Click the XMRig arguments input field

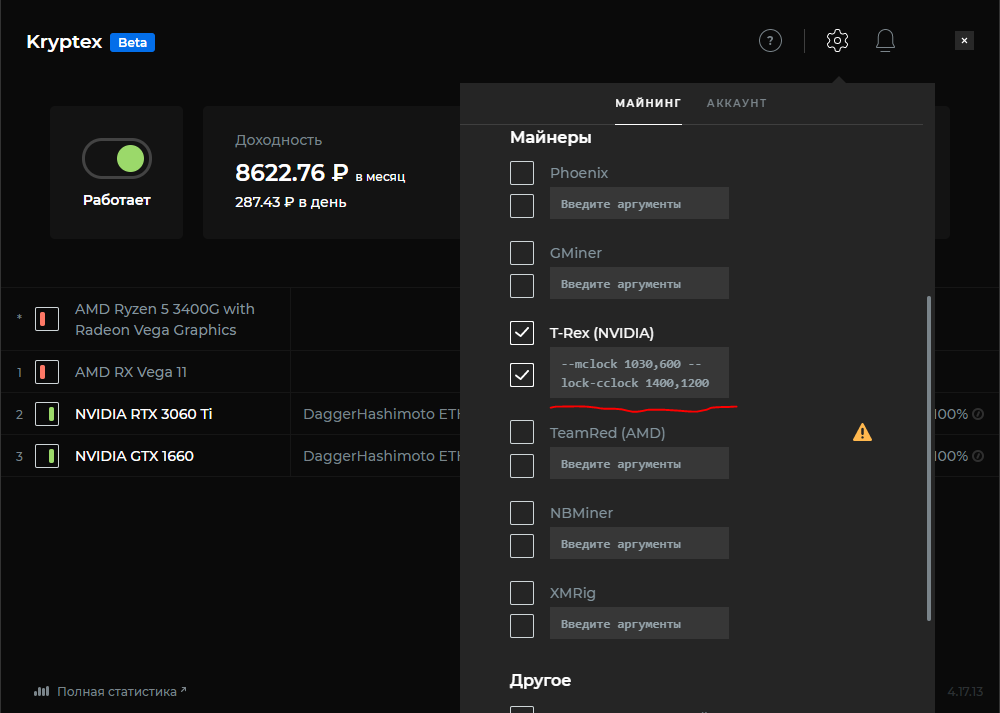pyautogui.click(x=639, y=623)
